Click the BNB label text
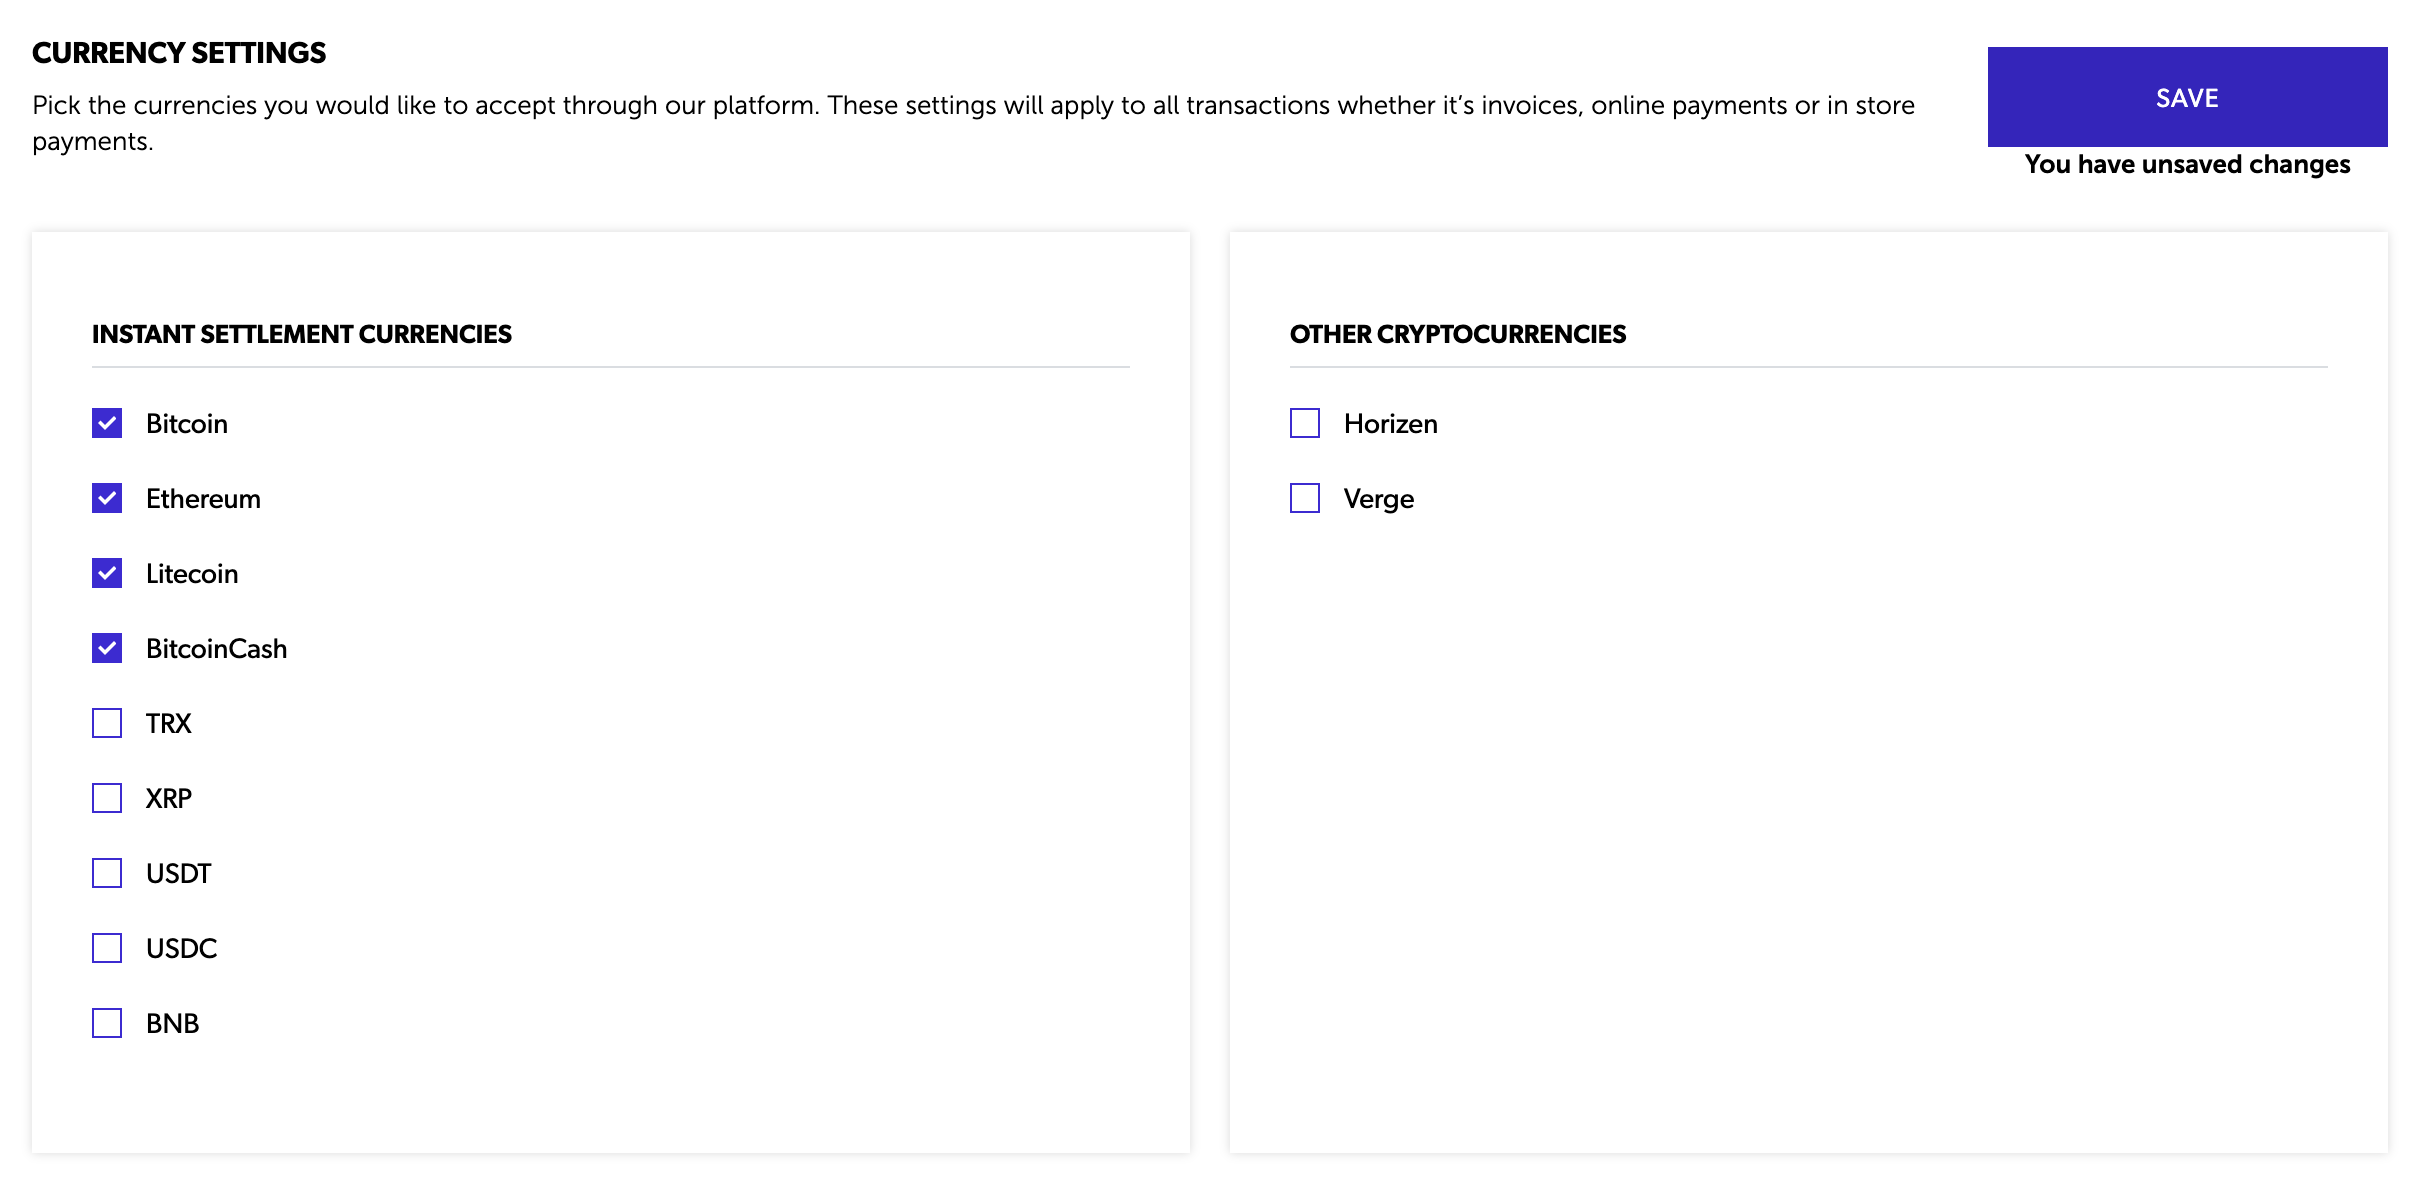The image size is (2428, 1190). [173, 1024]
